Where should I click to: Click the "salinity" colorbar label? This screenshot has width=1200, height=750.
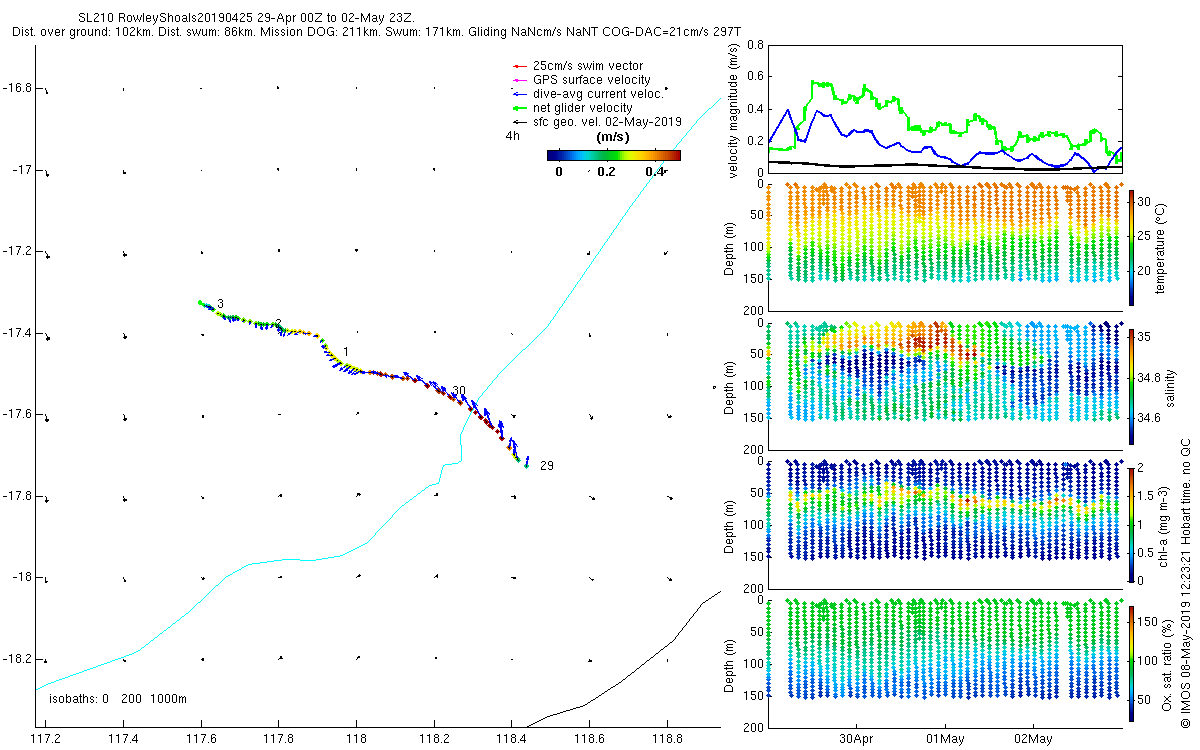pos(1170,387)
